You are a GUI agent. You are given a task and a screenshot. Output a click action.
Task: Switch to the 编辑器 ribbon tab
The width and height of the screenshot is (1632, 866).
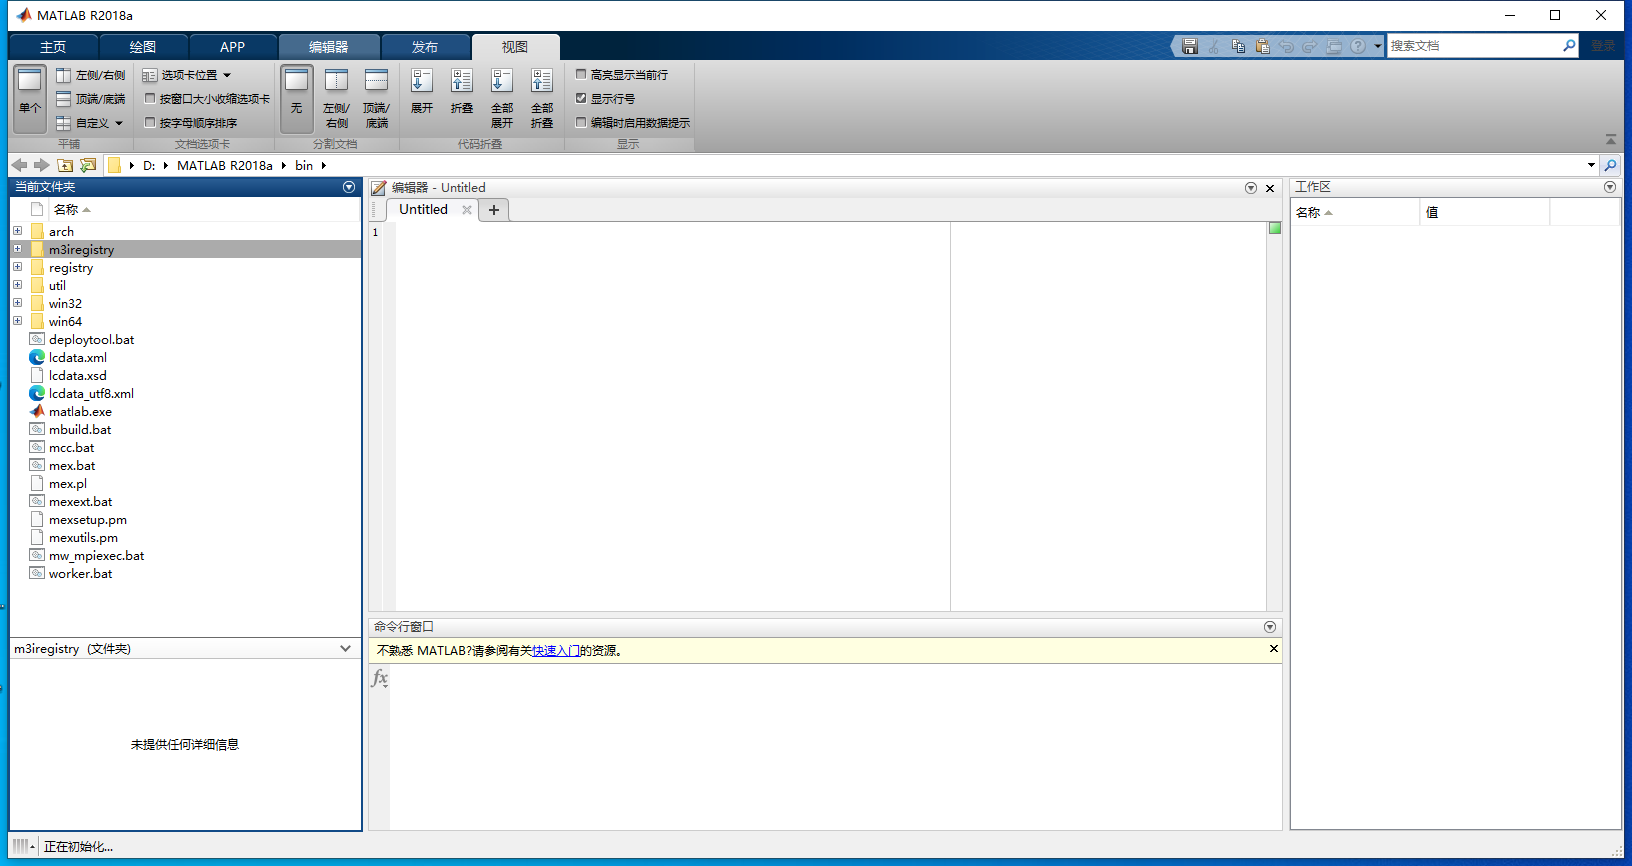(329, 47)
